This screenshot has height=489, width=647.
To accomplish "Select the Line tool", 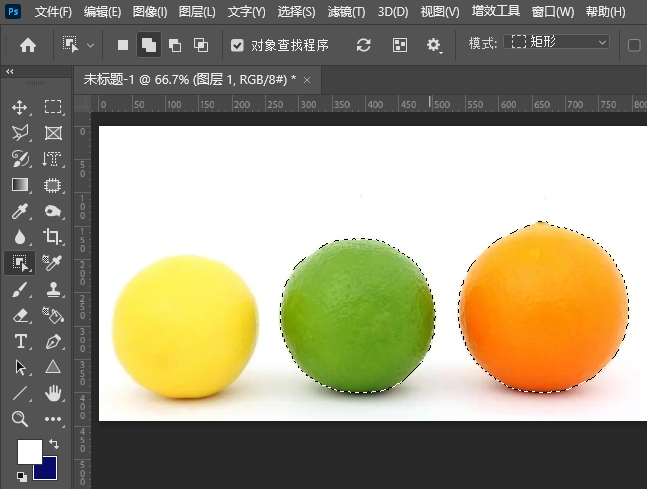I will point(20,393).
